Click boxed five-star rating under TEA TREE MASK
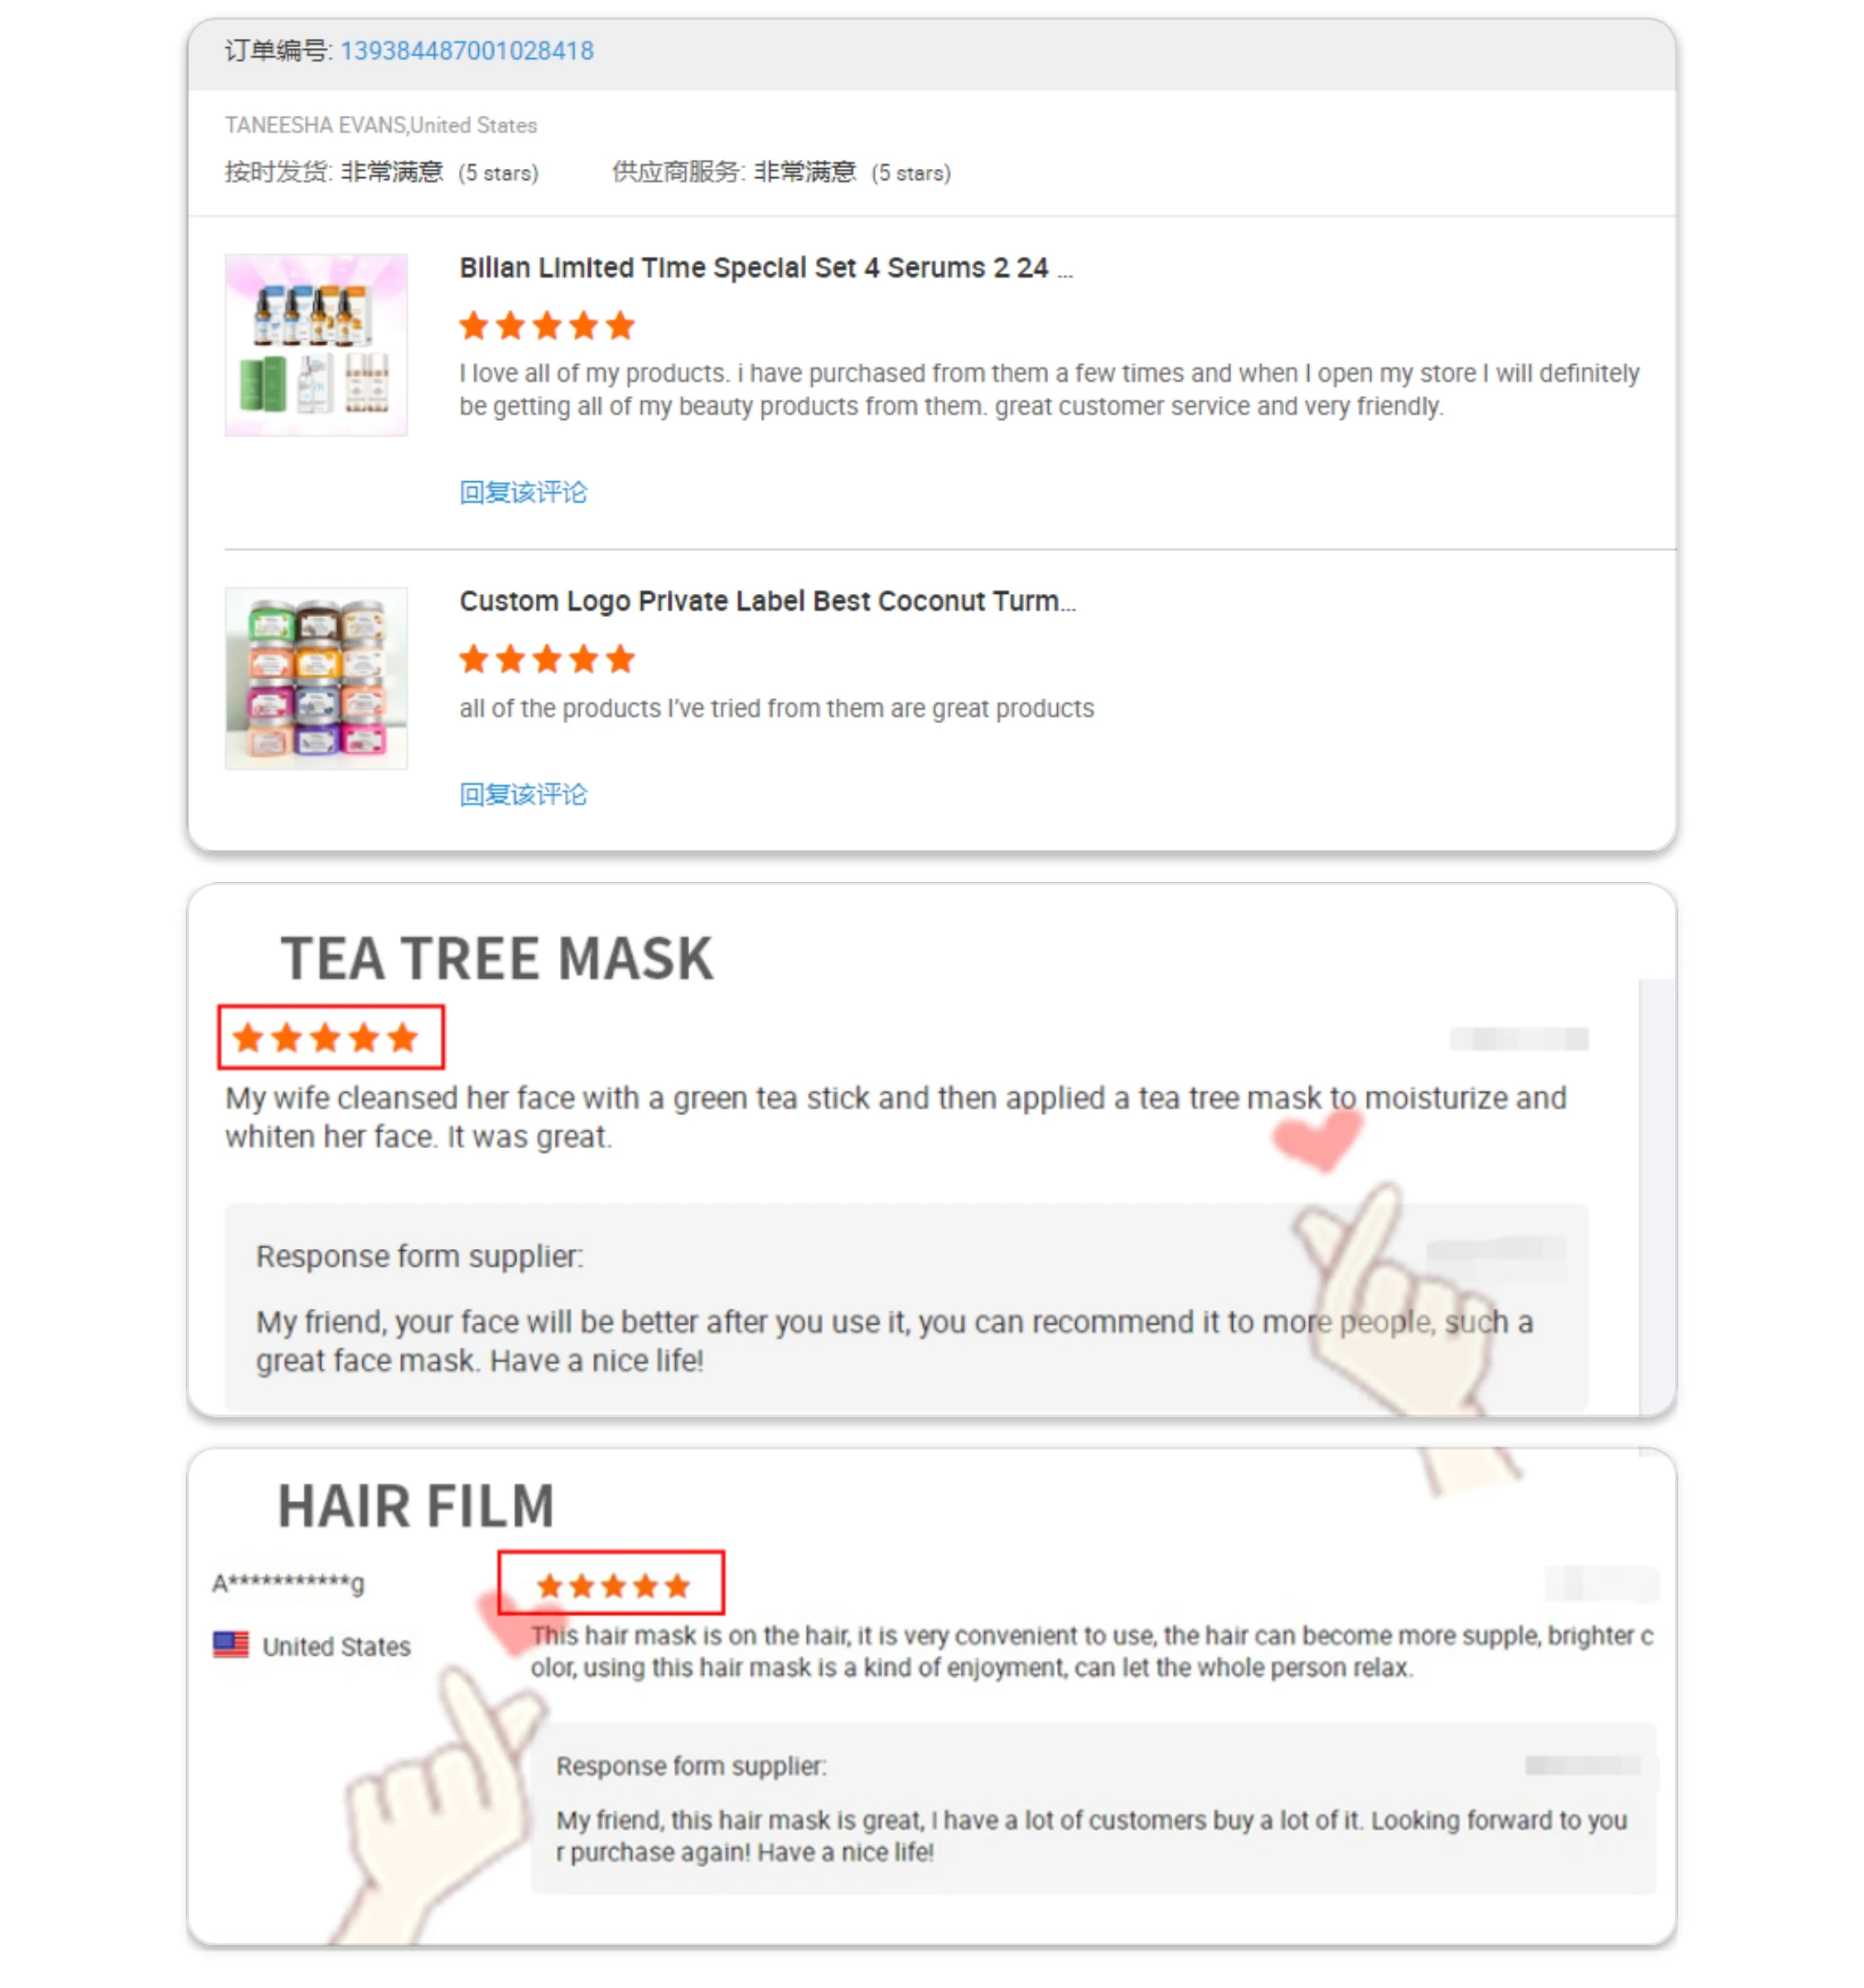 click(331, 1037)
